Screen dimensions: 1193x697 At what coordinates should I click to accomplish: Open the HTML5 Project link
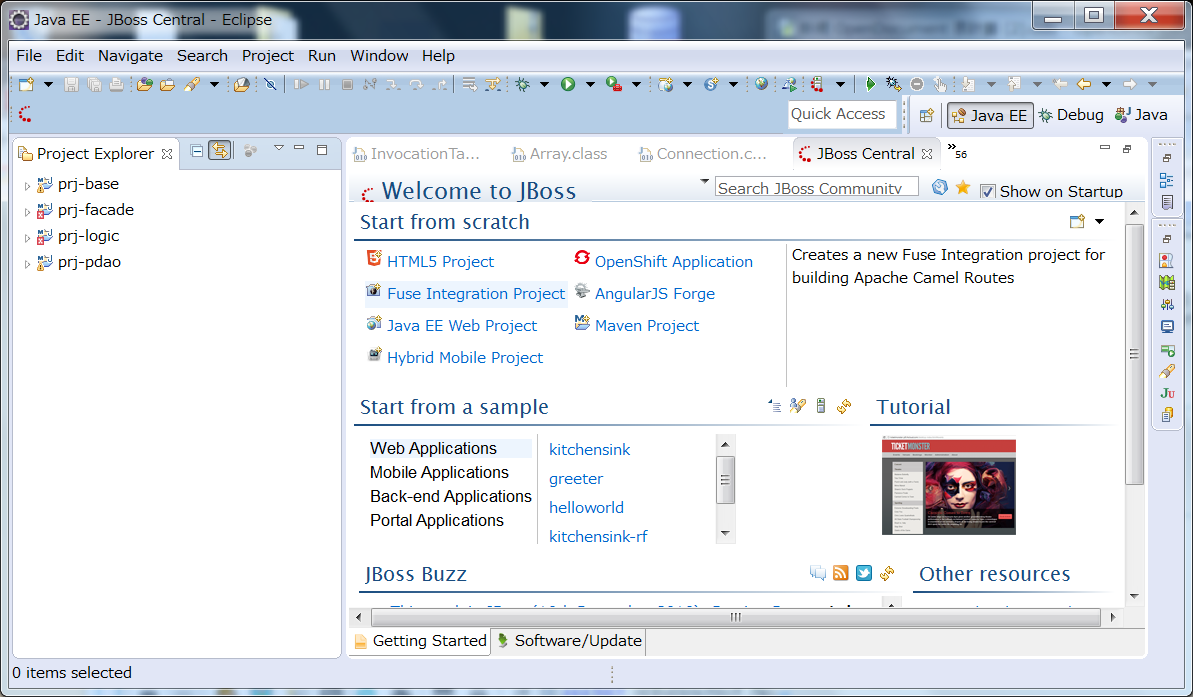(441, 262)
